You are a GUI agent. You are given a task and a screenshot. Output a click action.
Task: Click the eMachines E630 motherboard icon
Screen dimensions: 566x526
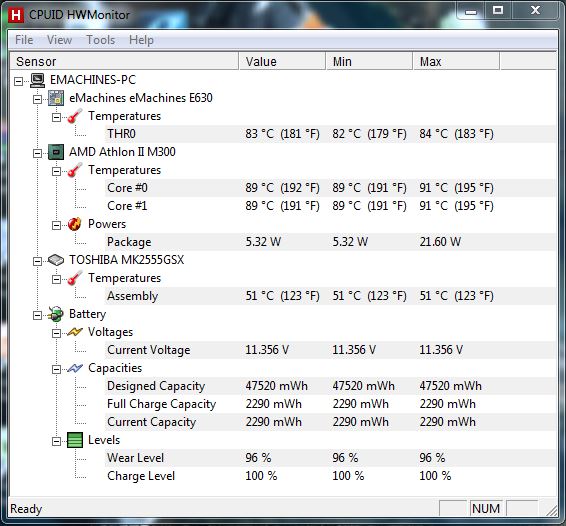(x=56, y=98)
